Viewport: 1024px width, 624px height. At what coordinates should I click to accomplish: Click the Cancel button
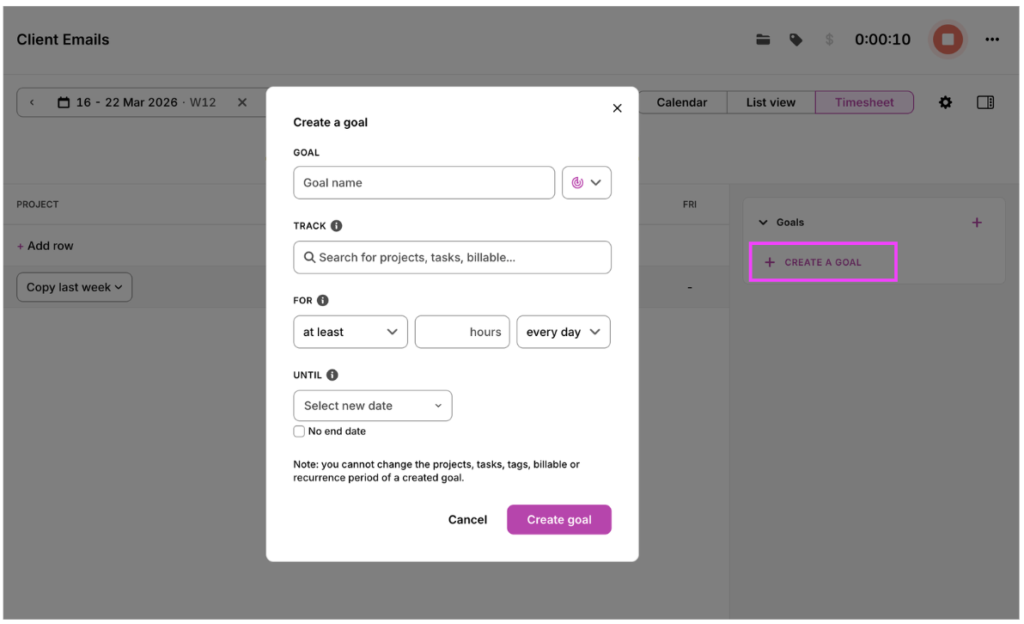[467, 520]
